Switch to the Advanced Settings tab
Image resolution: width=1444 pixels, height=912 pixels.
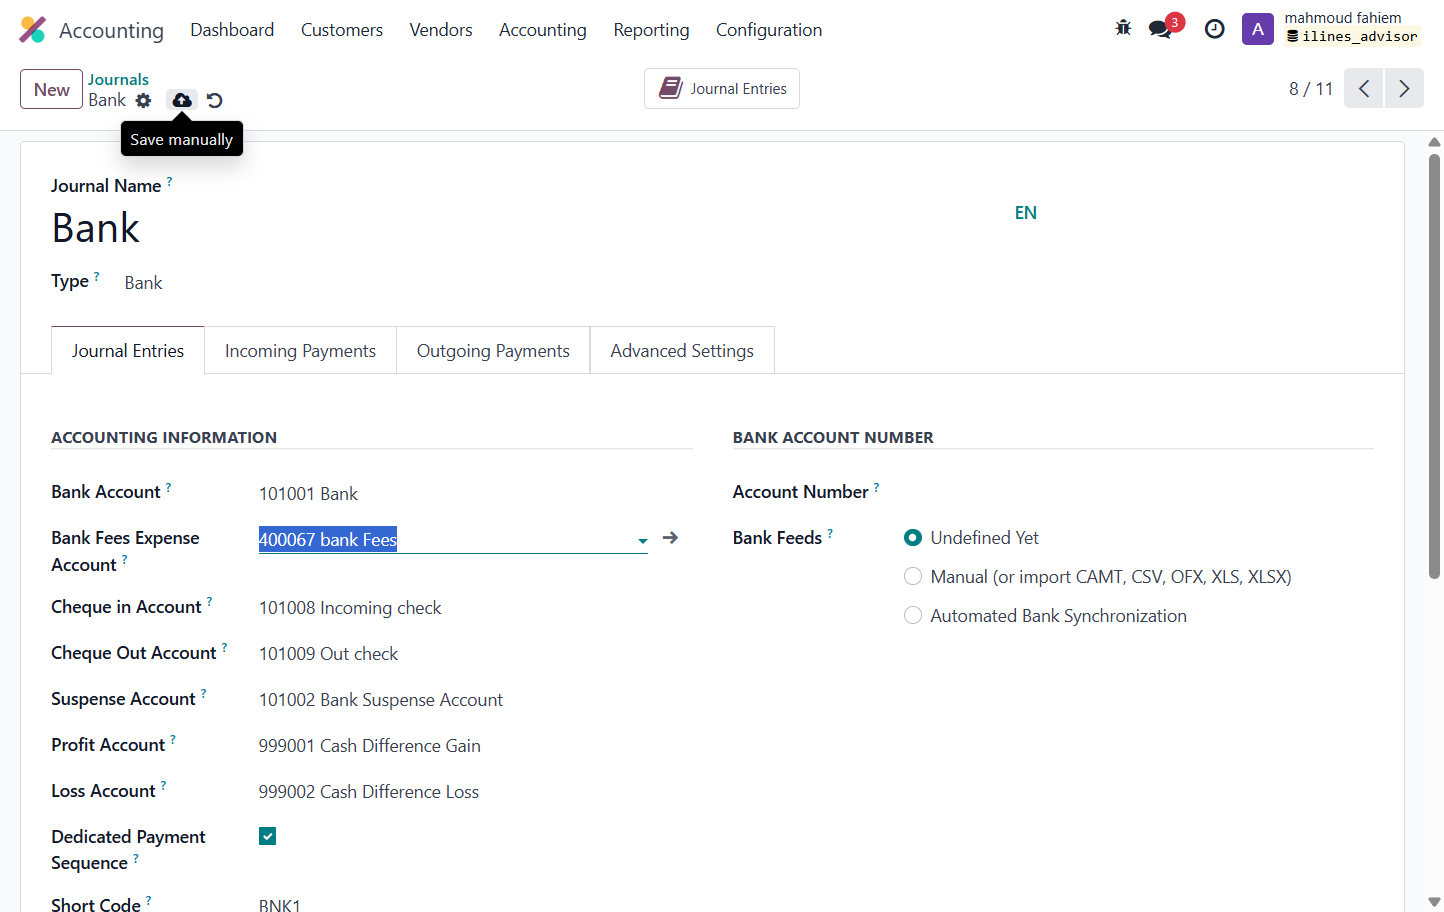pos(682,351)
